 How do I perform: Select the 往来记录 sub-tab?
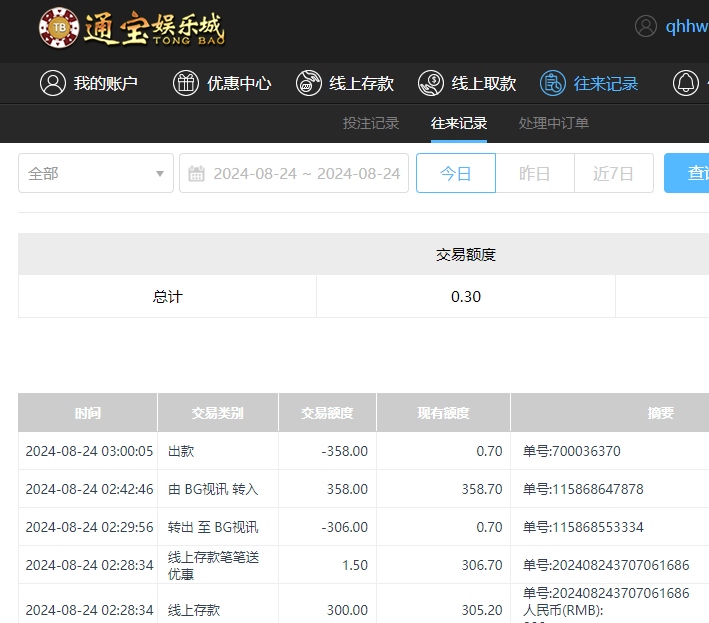[459, 123]
